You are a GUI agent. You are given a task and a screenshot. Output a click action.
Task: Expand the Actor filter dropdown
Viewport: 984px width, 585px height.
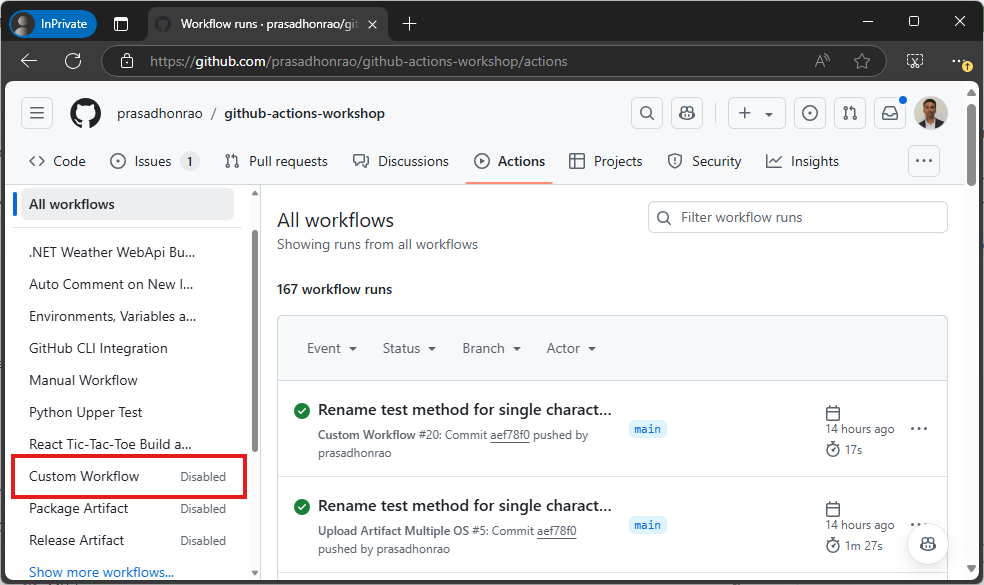point(570,348)
